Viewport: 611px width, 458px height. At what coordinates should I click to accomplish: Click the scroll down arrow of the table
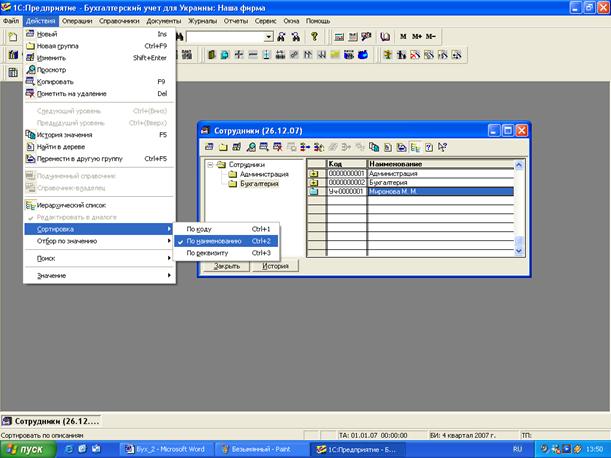tap(519, 251)
